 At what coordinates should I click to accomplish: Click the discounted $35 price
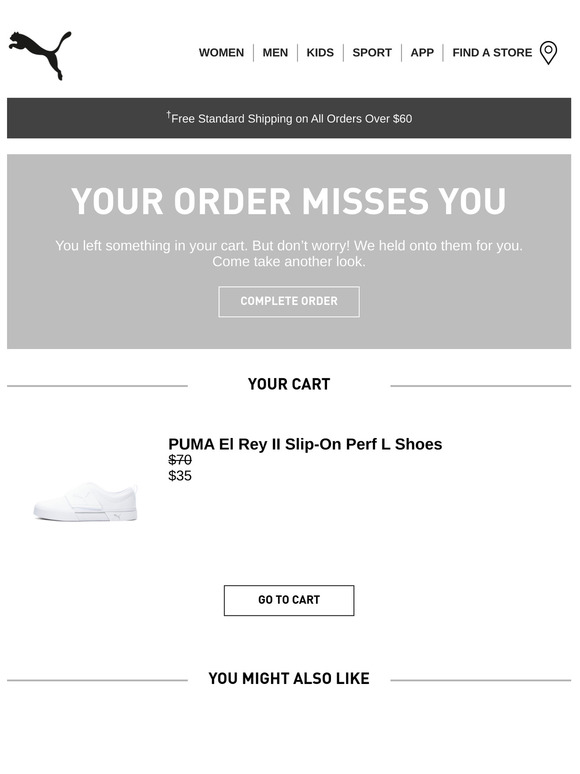(x=180, y=476)
